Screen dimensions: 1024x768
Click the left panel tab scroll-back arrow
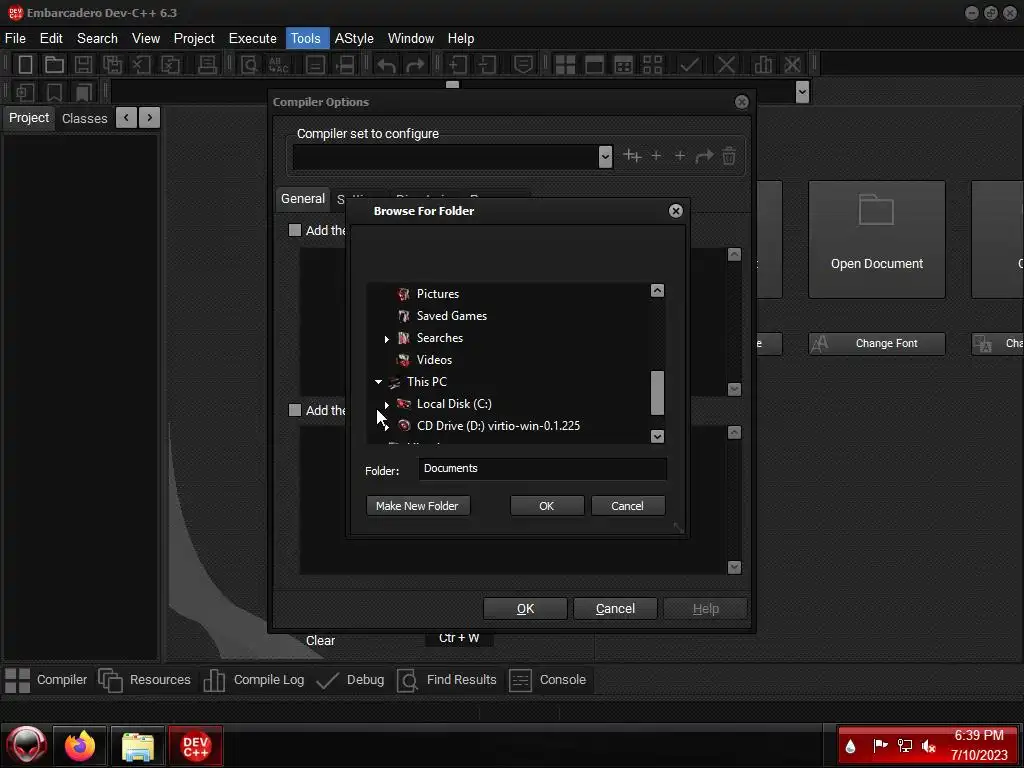(x=126, y=118)
